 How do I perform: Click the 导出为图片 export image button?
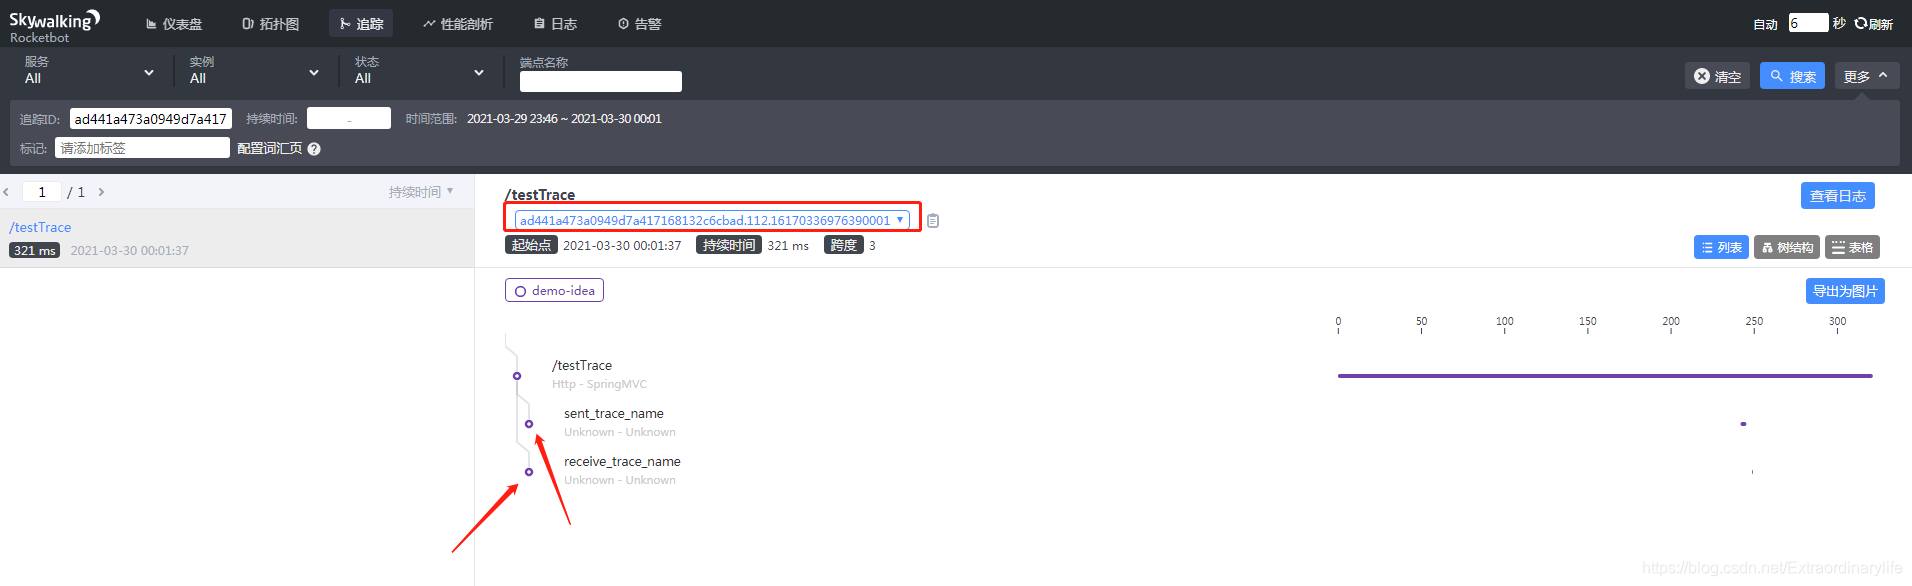(x=1845, y=291)
